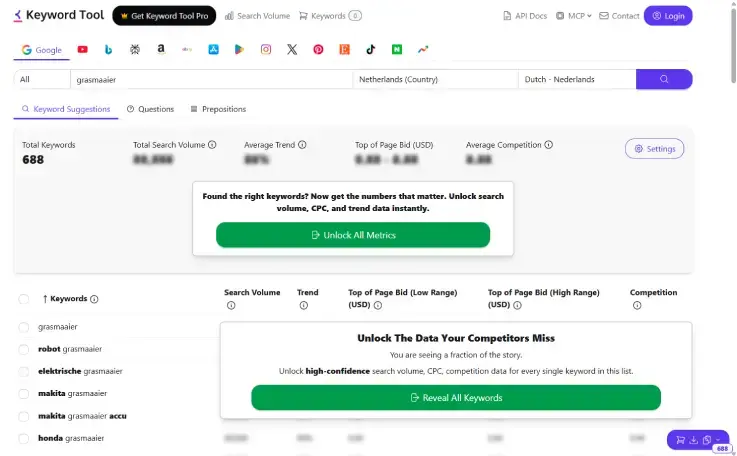737x456 pixels.
Task: Switch to Instagram keyword search
Action: [266, 49]
